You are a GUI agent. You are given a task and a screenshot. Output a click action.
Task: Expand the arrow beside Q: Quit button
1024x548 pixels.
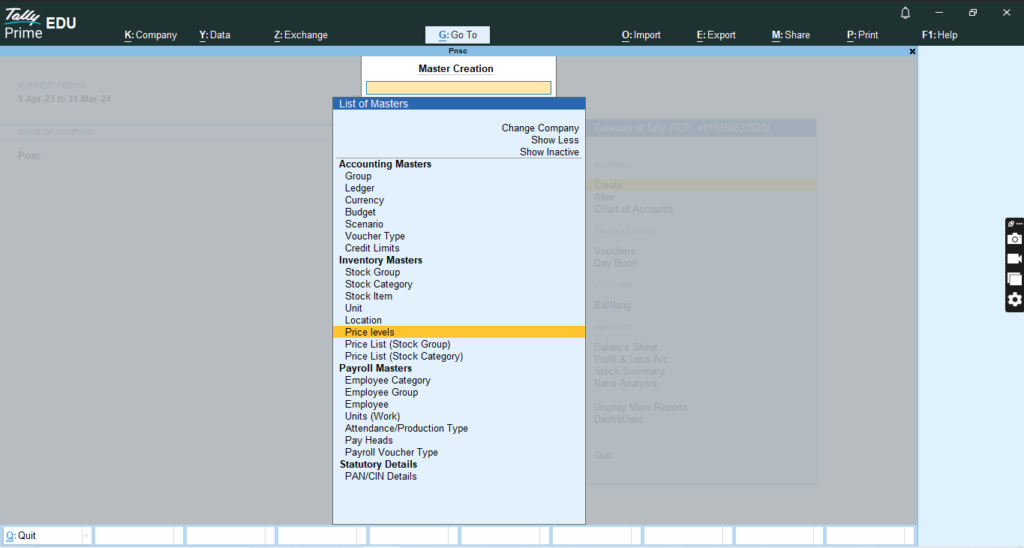pyautogui.click(x=86, y=536)
